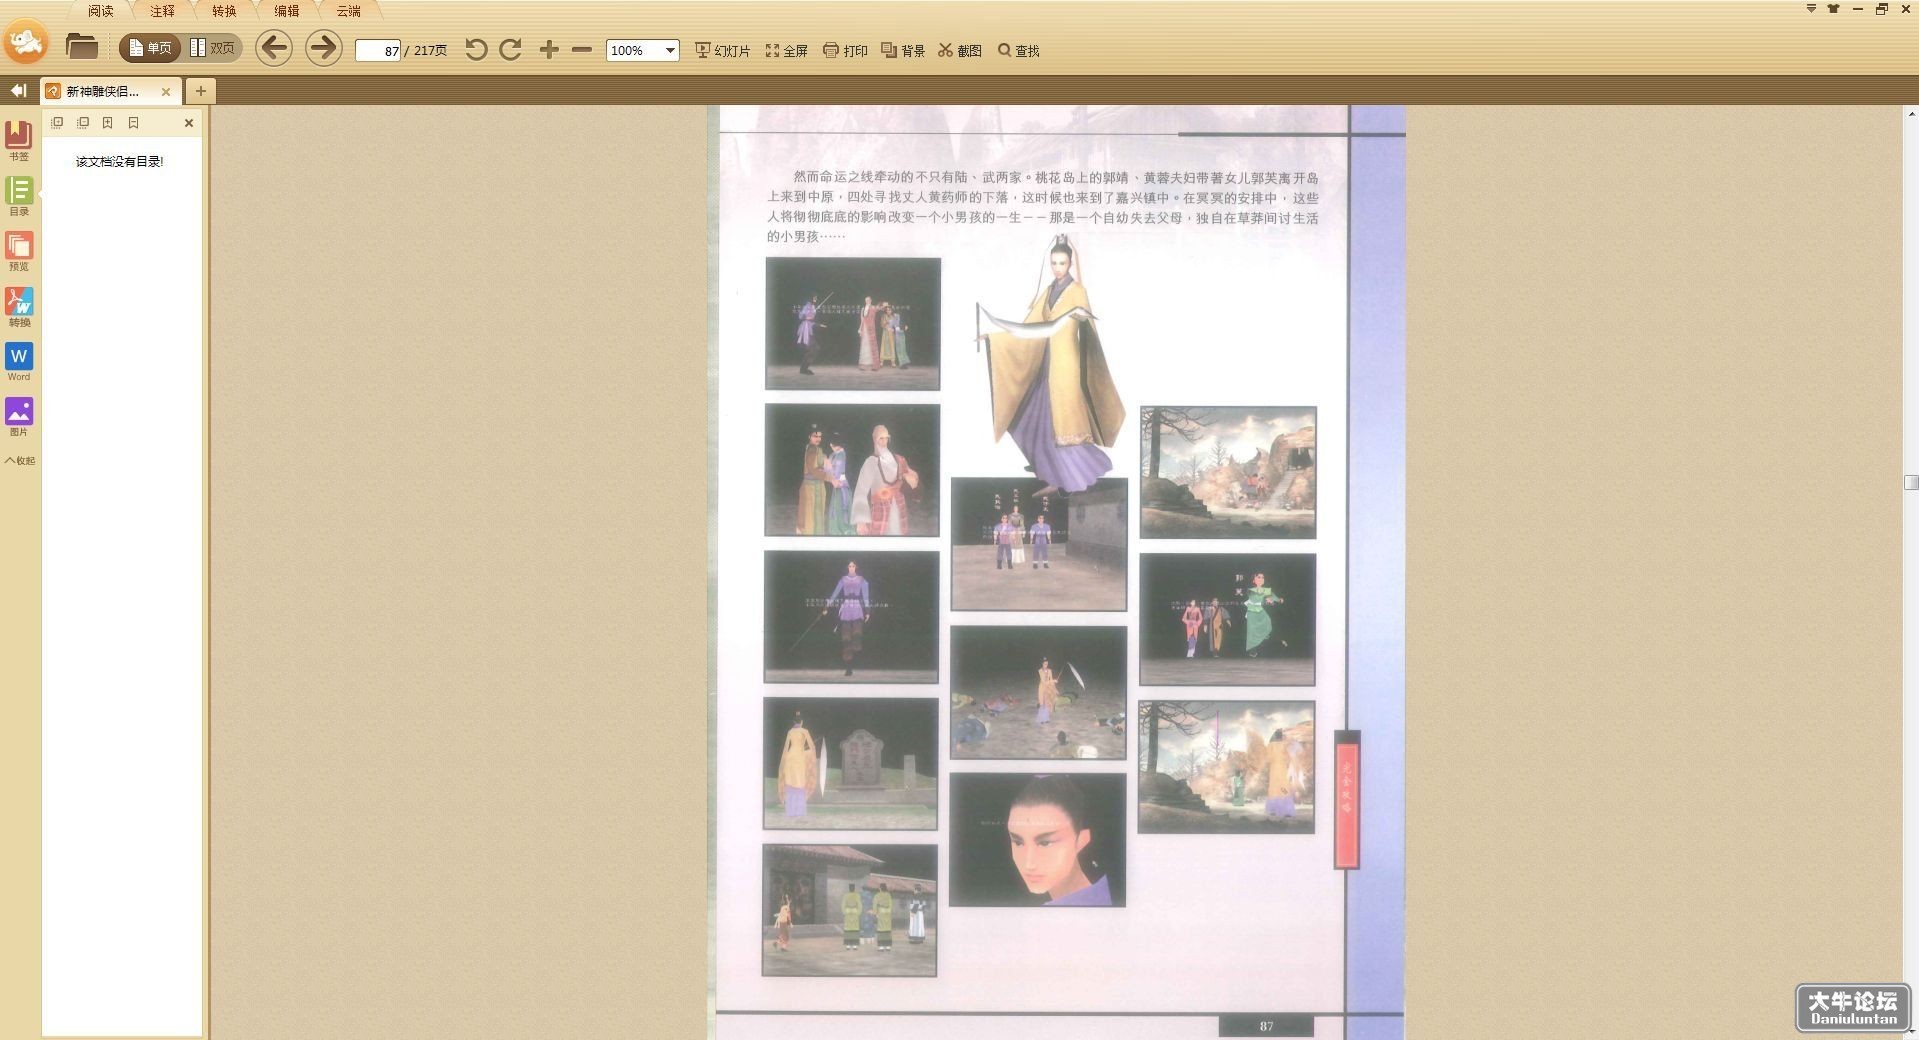Image resolution: width=1919 pixels, height=1040 pixels.
Task: Collapse the sidebar tools (收起)
Action: coord(19,461)
